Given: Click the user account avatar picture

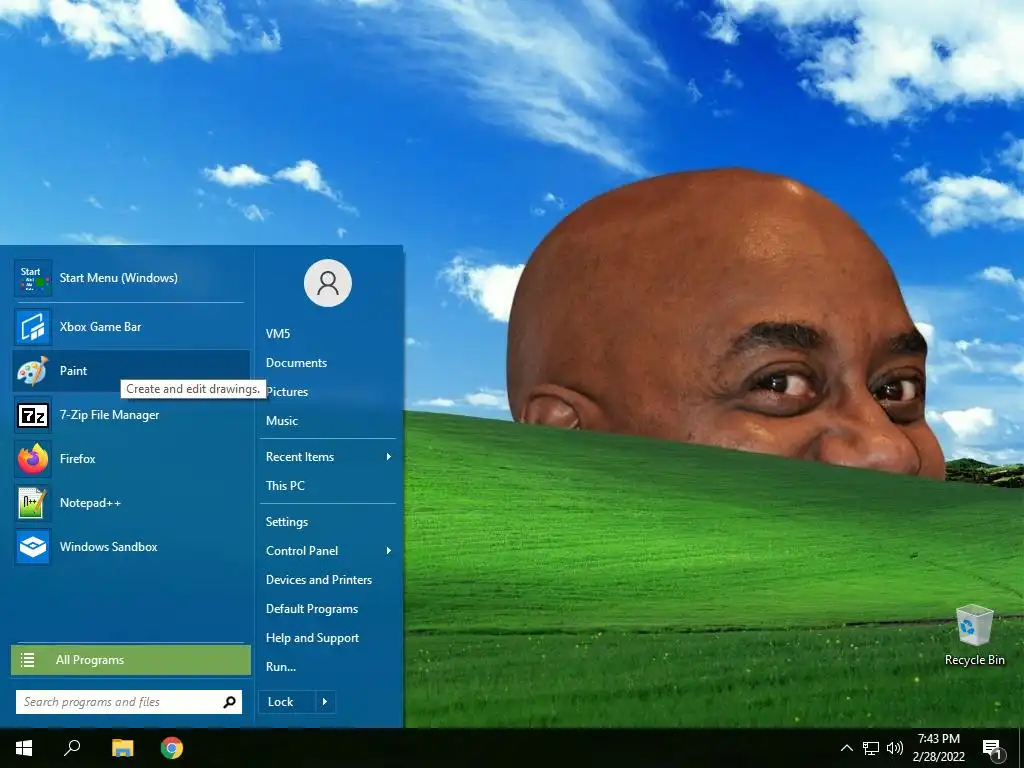Looking at the screenshot, I should [328, 283].
